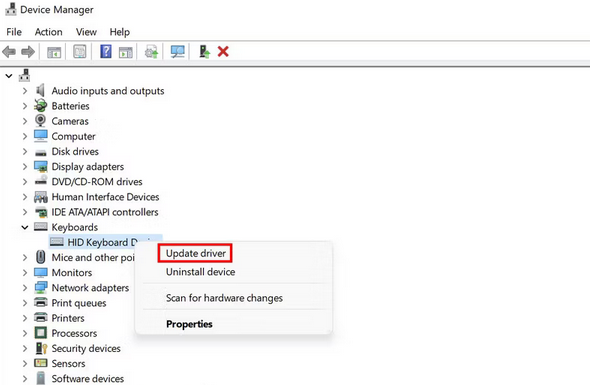Open the Help menu
Image resolution: width=590 pixels, height=385 pixels.
[120, 32]
